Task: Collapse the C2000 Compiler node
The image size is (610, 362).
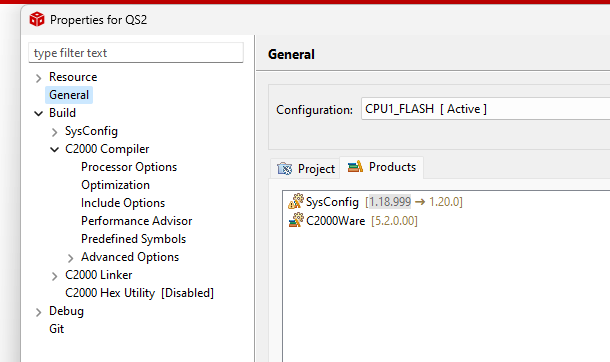Action: click(54, 149)
